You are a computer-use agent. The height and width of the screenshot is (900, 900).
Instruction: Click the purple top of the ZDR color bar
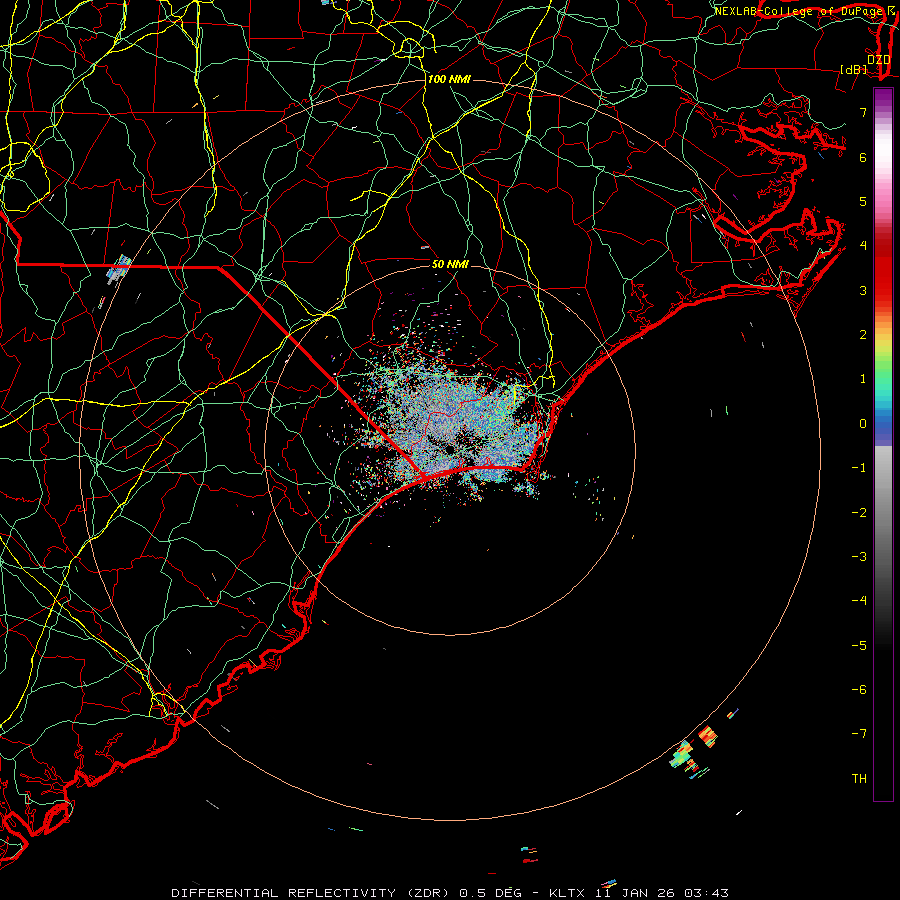point(883,98)
